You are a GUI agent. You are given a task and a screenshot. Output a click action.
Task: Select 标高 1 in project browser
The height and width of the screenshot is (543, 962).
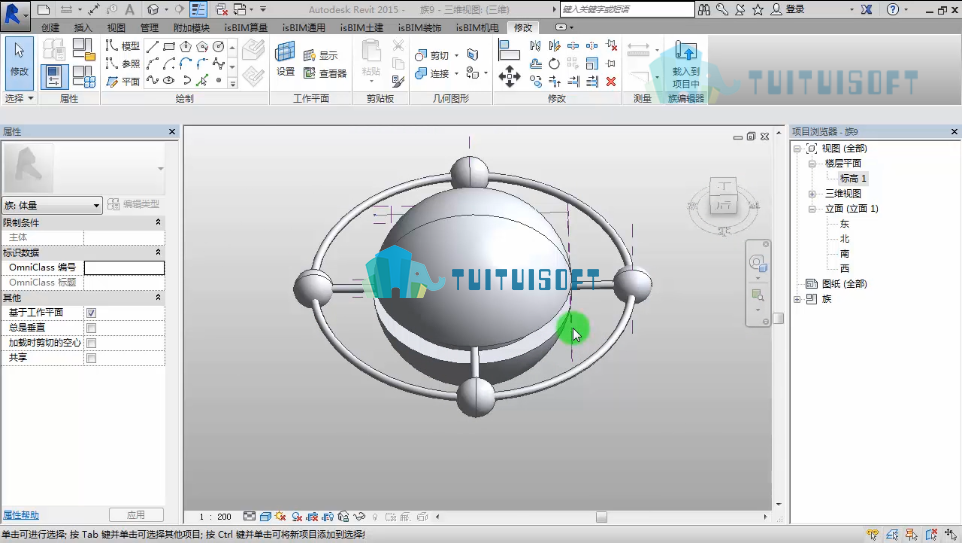[853, 179]
